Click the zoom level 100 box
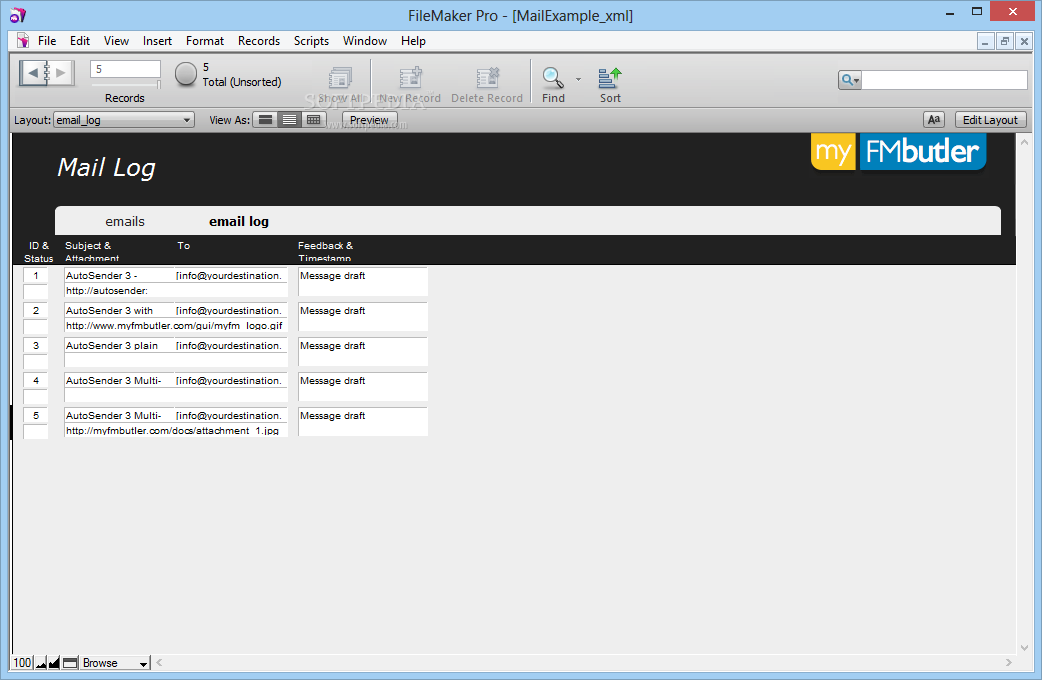This screenshot has width=1042, height=680. coord(22,663)
